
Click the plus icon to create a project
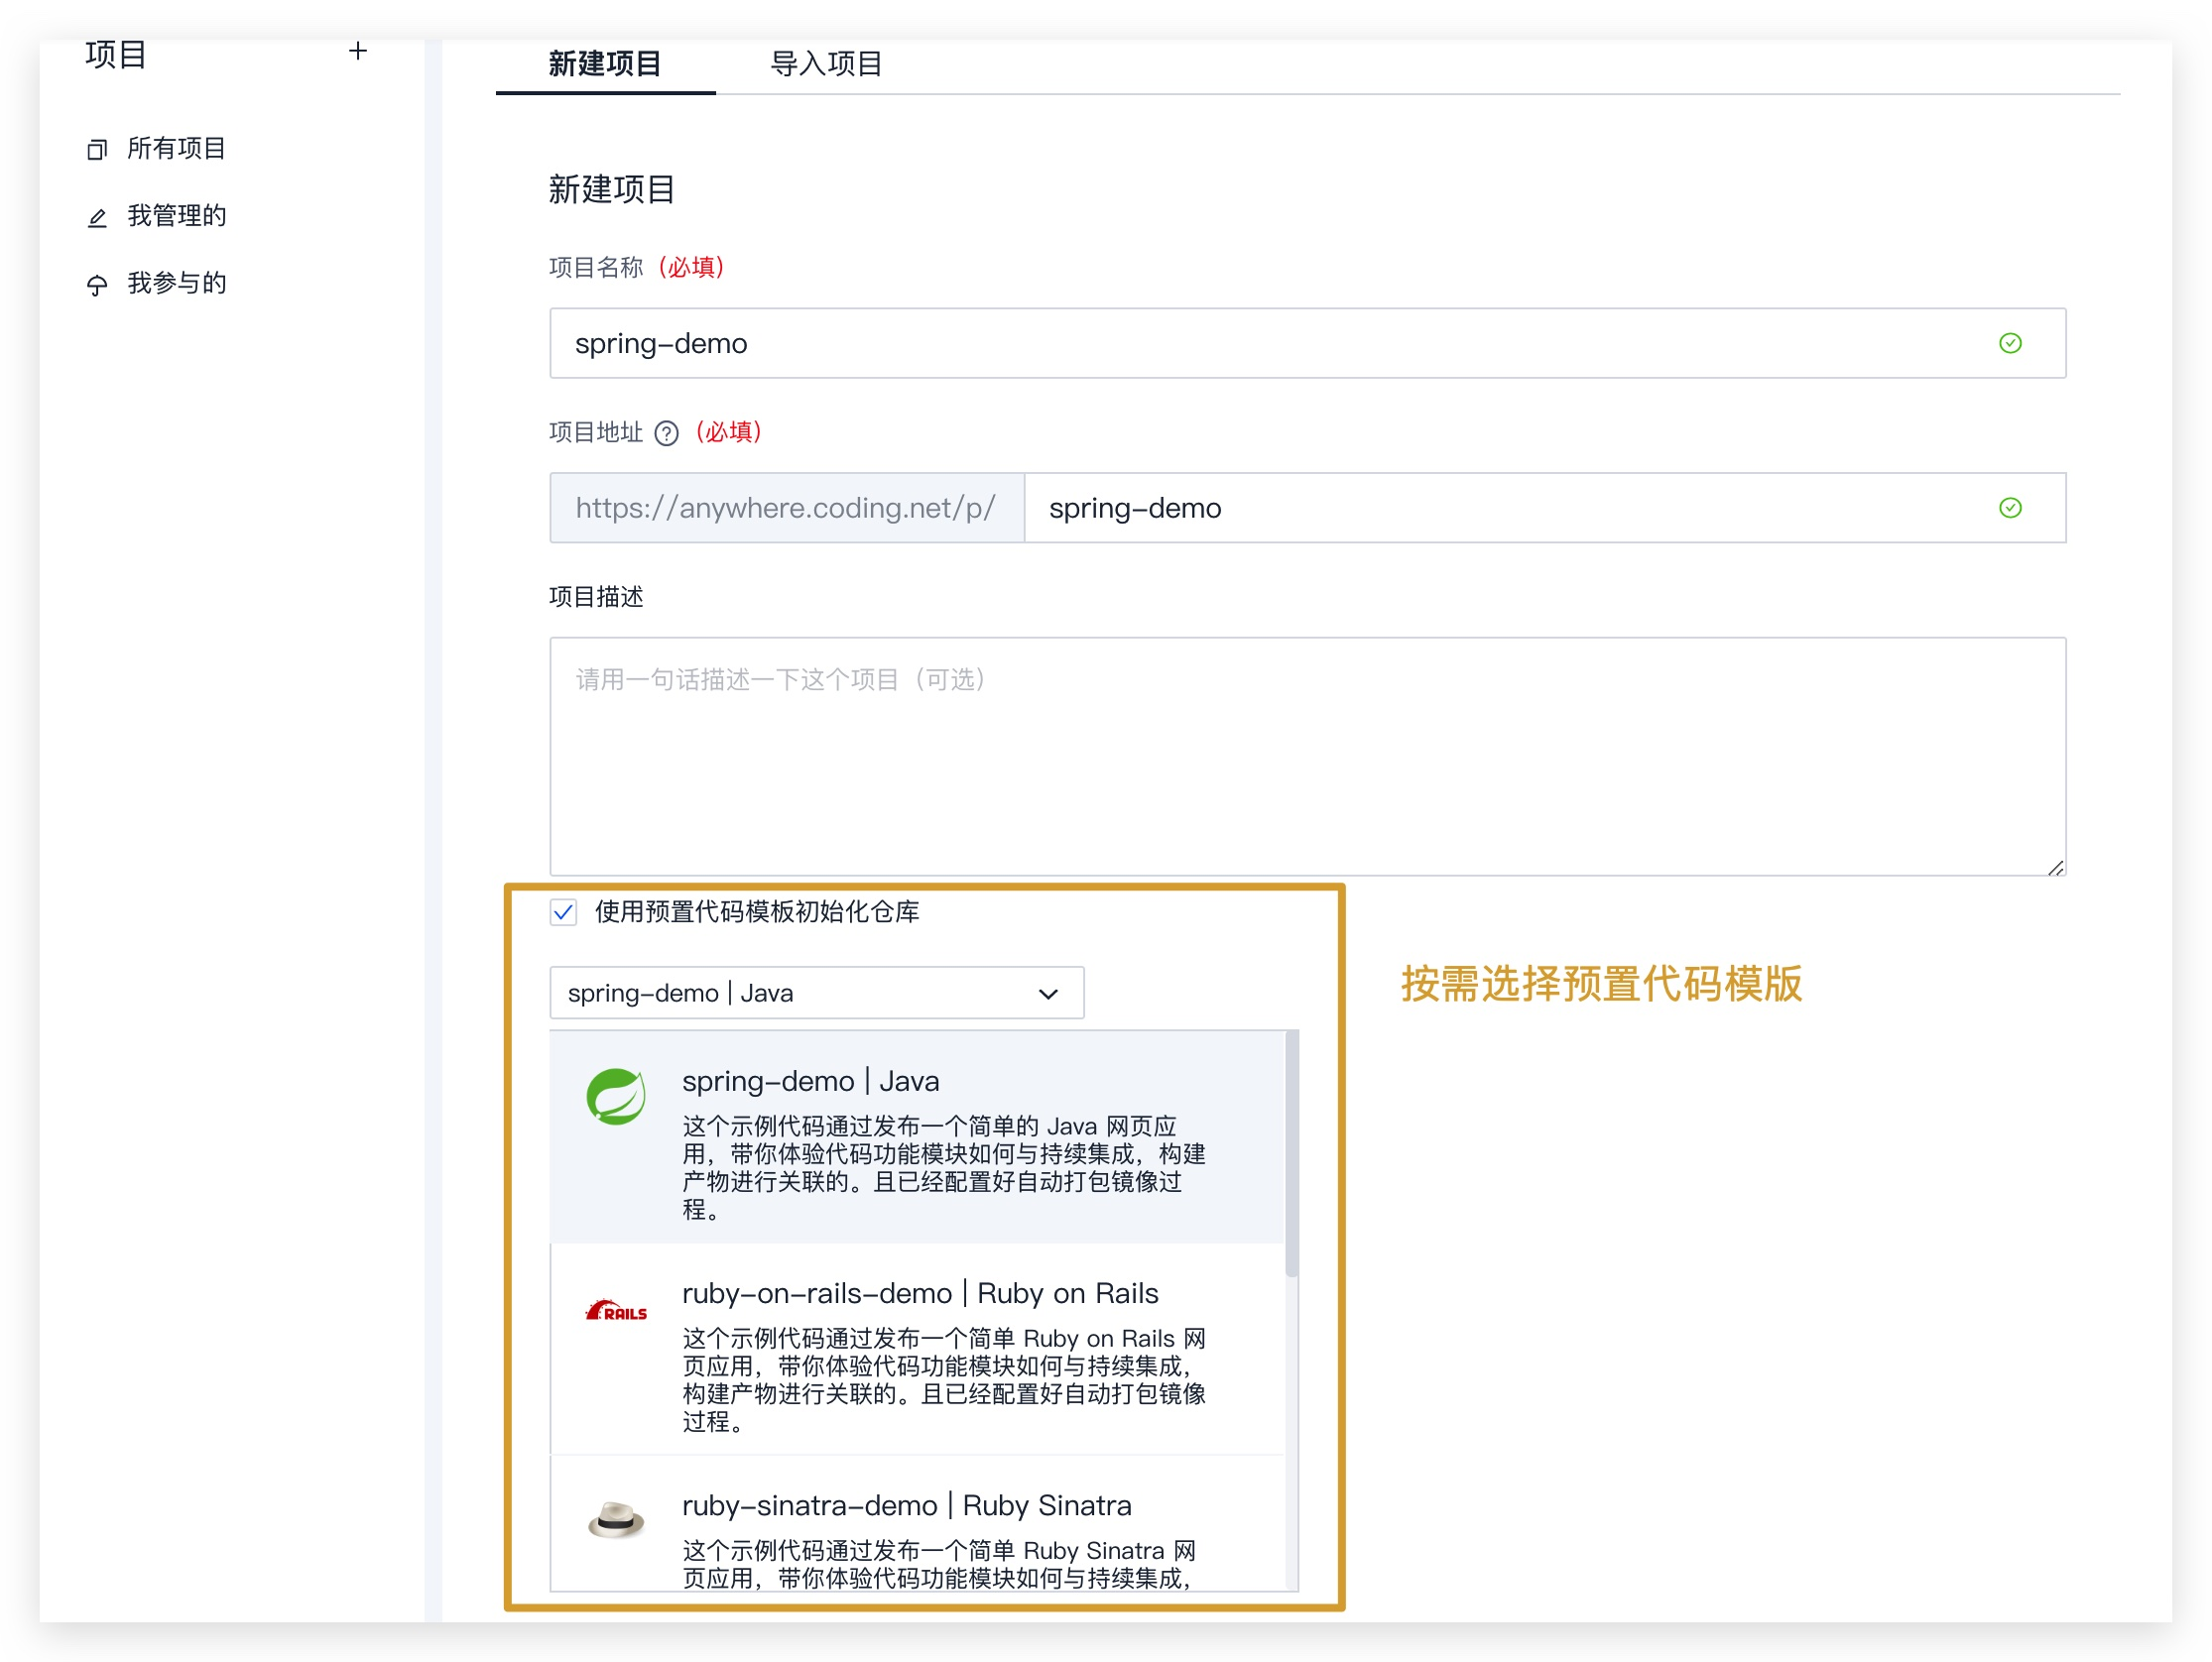tap(359, 52)
